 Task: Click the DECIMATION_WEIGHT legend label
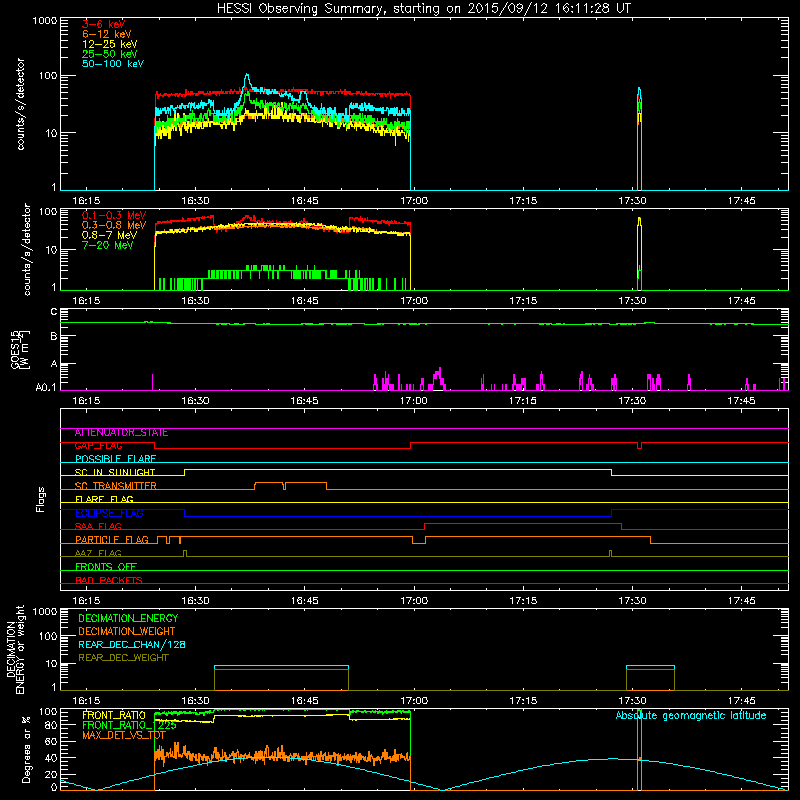coord(127,631)
